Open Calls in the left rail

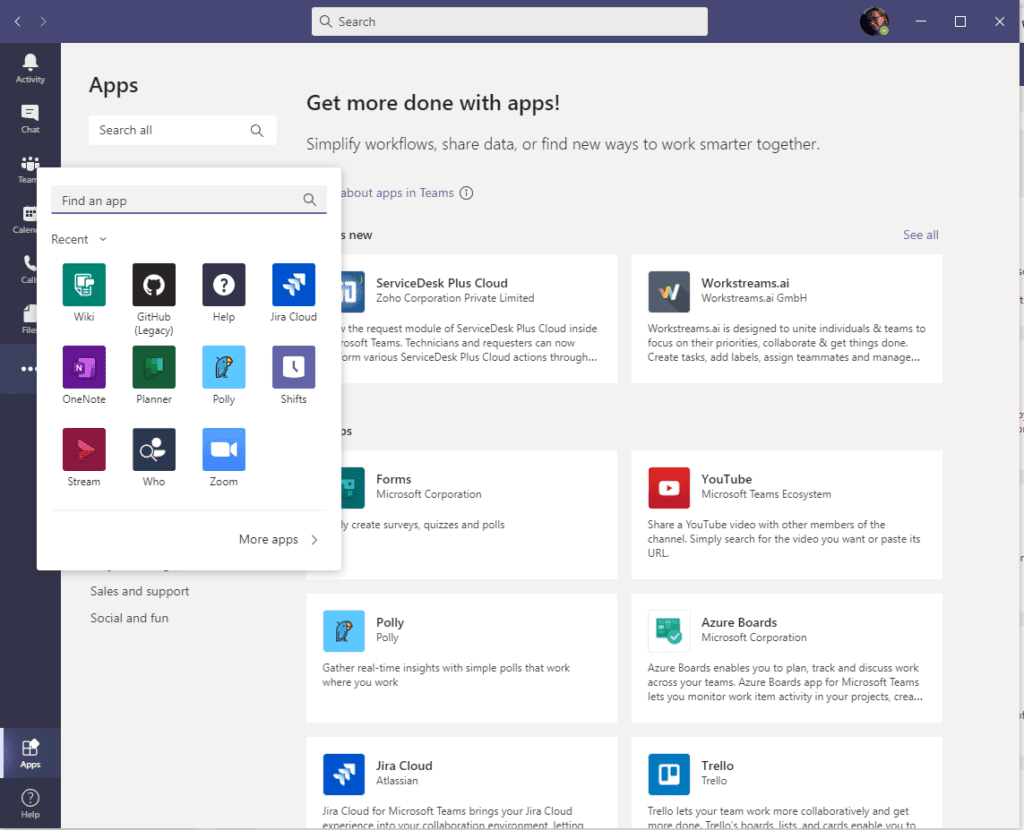pos(30,269)
